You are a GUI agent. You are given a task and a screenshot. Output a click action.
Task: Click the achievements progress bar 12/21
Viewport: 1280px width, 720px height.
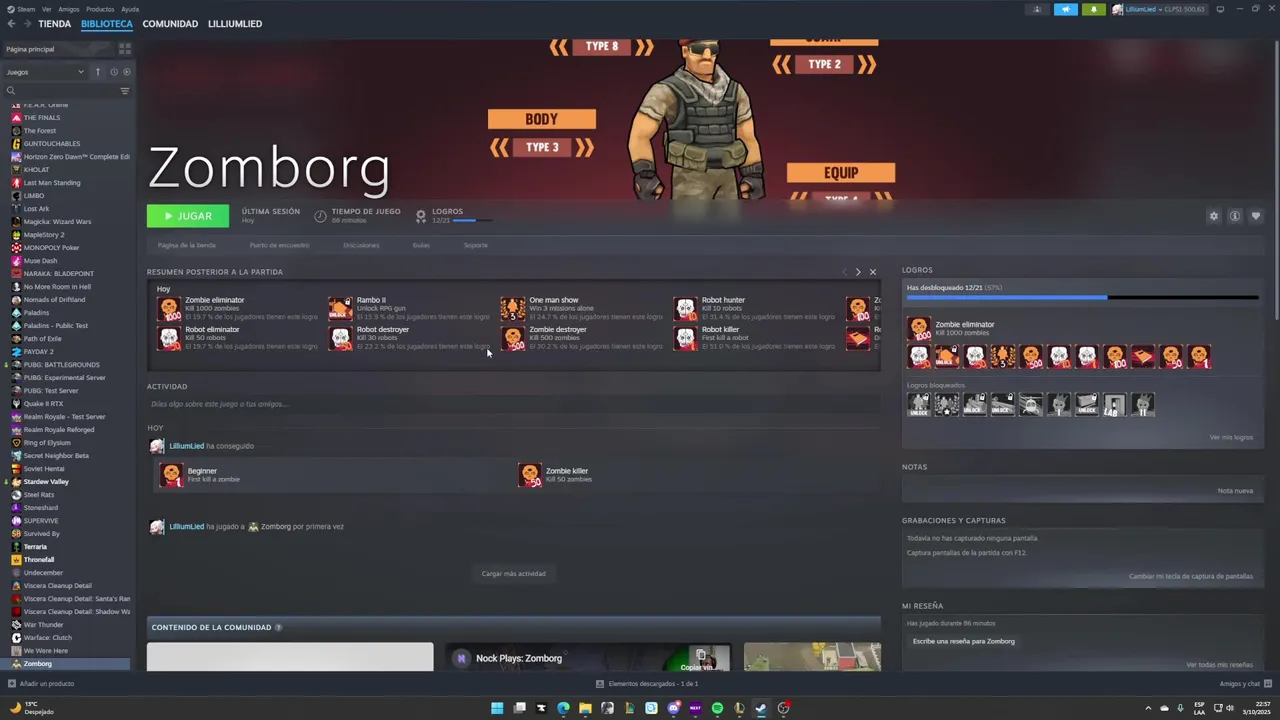[x=1082, y=297]
